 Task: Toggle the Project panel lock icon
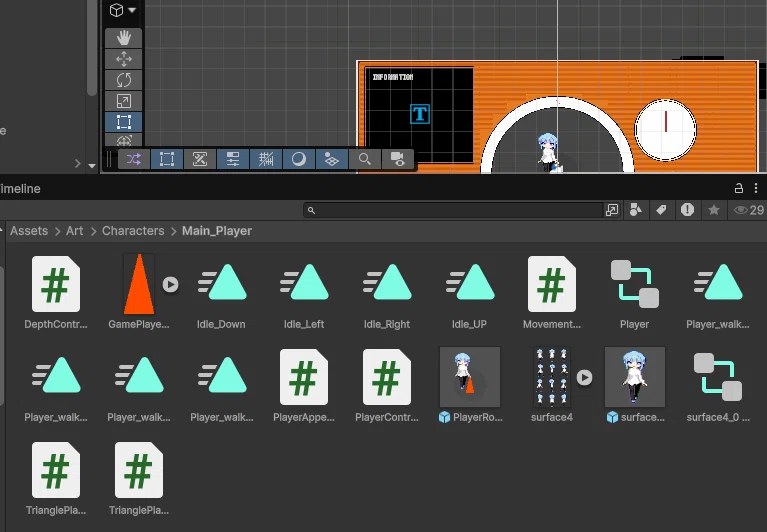[x=739, y=188]
